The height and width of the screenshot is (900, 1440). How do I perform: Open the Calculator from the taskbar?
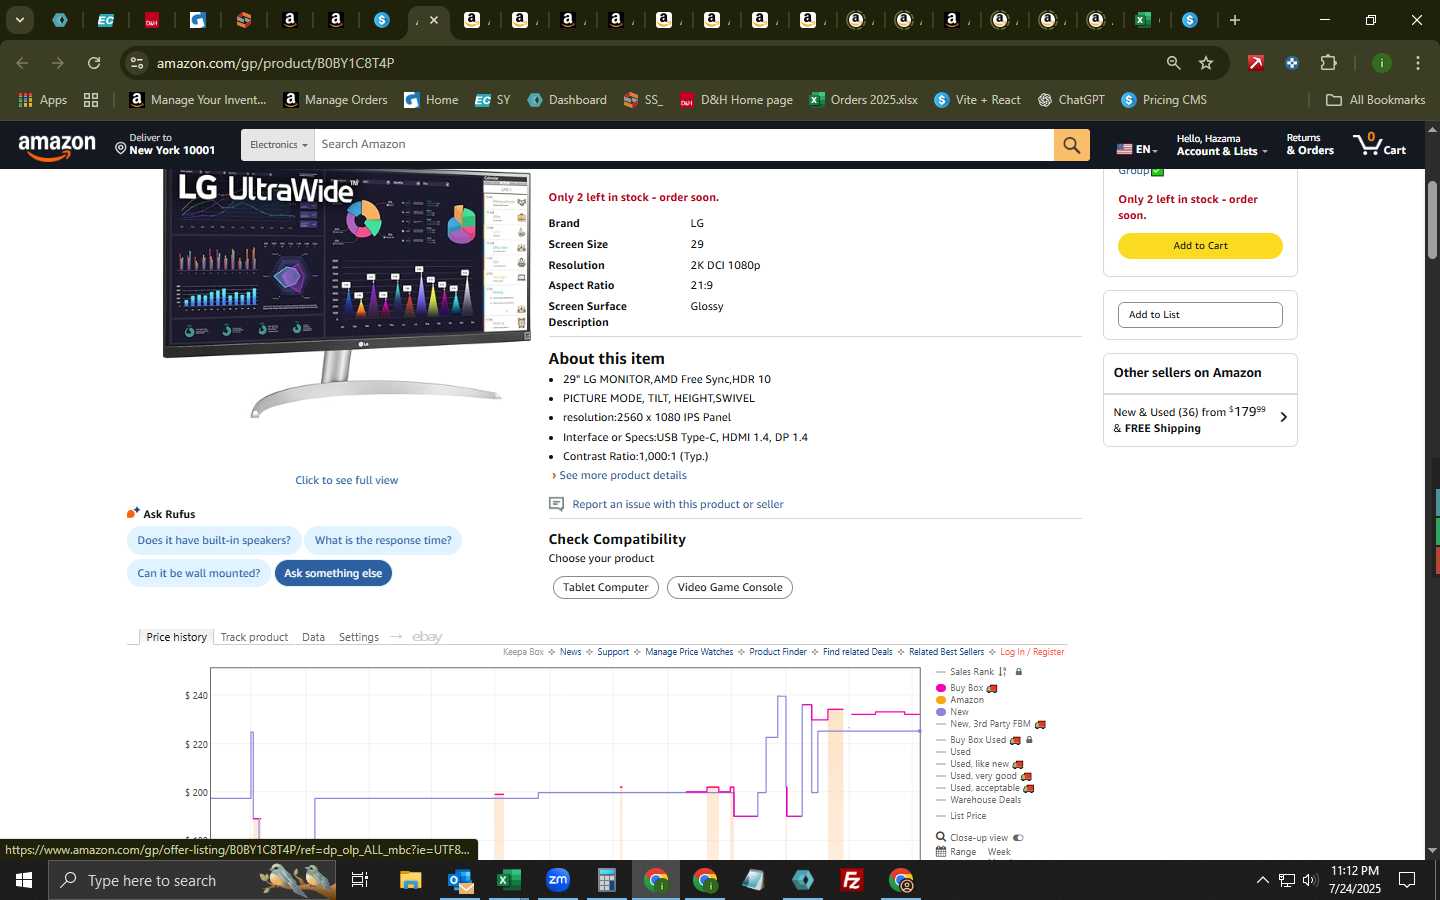pos(606,880)
